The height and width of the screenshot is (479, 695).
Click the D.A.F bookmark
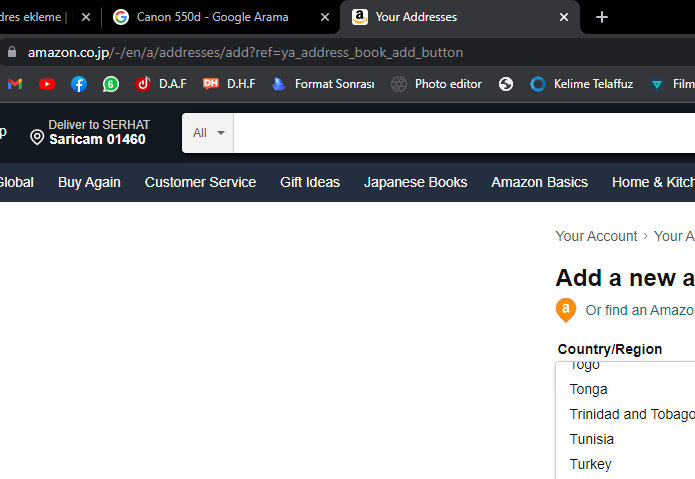pos(161,84)
